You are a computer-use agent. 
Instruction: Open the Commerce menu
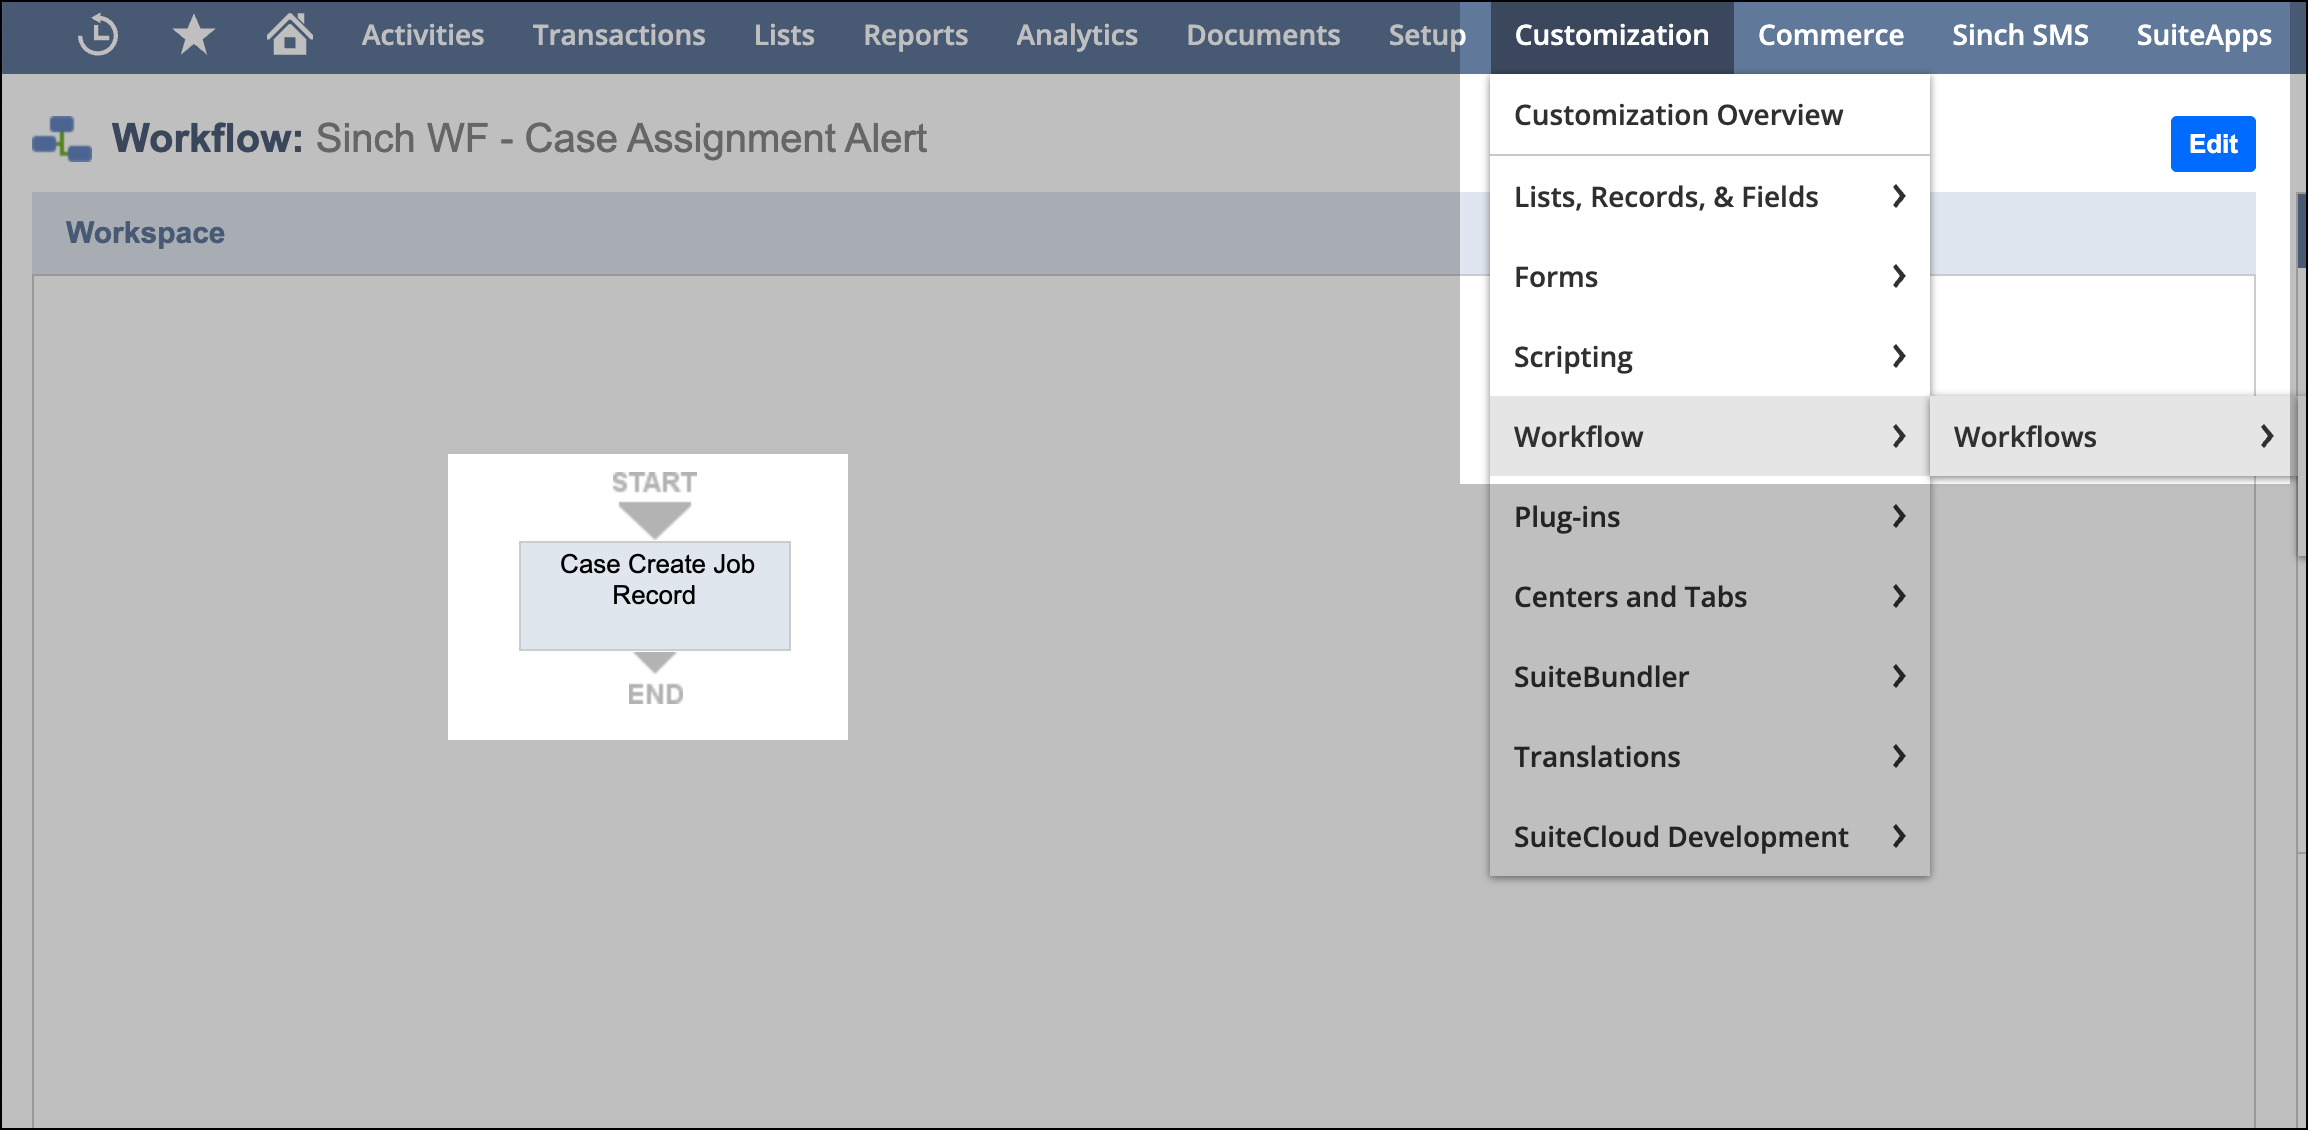[x=1831, y=35]
